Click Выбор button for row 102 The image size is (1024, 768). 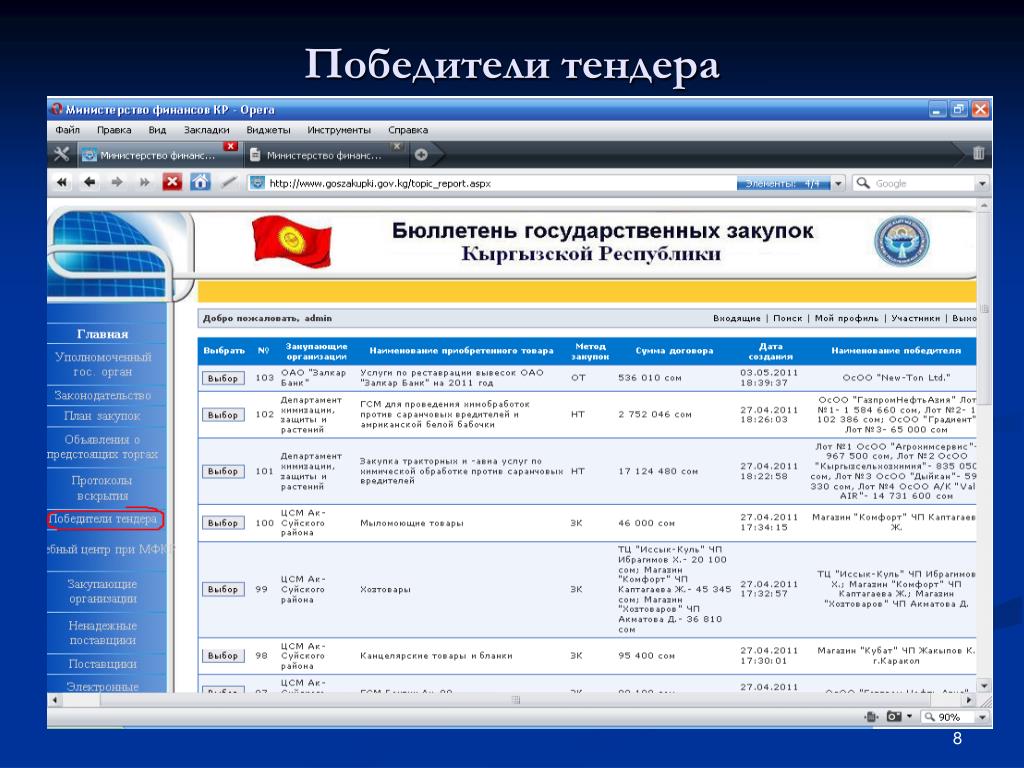tap(223, 415)
